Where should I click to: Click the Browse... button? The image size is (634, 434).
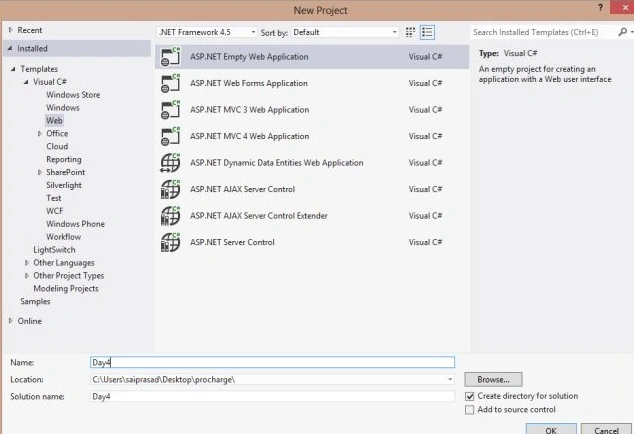click(493, 380)
